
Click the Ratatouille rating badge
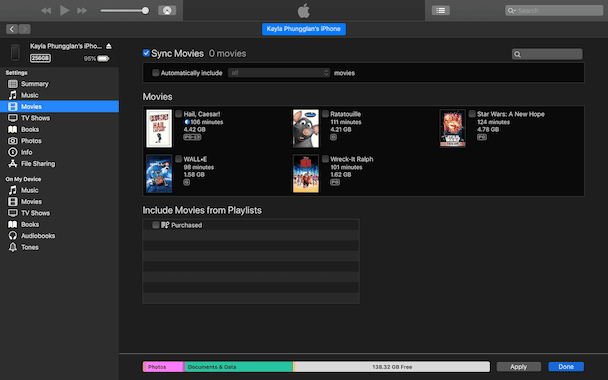tap(333, 137)
